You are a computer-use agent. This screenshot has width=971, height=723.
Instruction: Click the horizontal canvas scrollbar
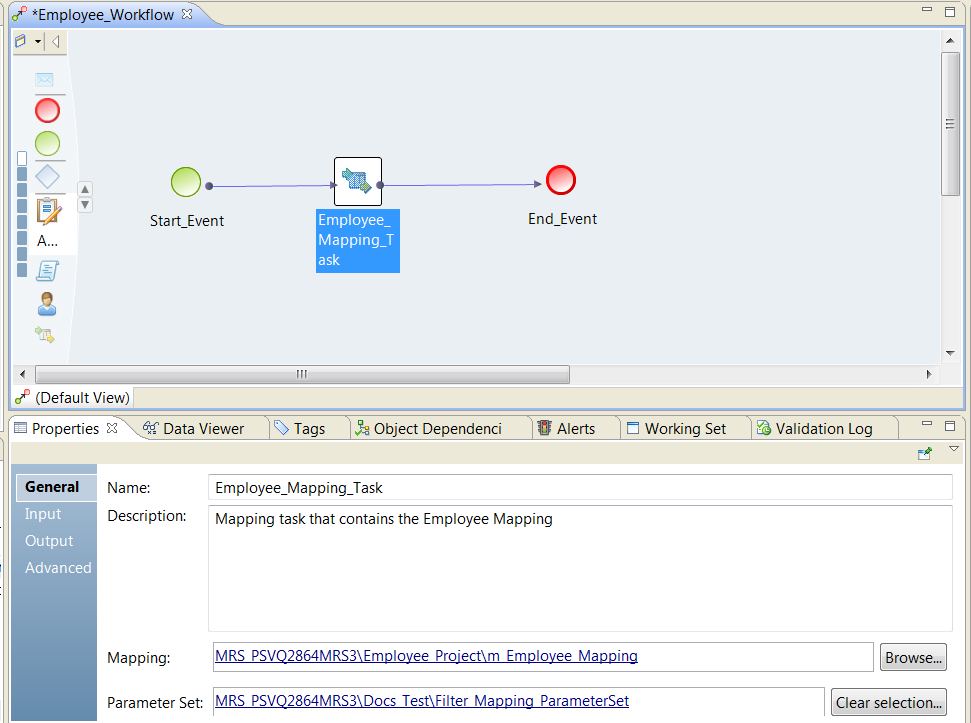point(302,374)
